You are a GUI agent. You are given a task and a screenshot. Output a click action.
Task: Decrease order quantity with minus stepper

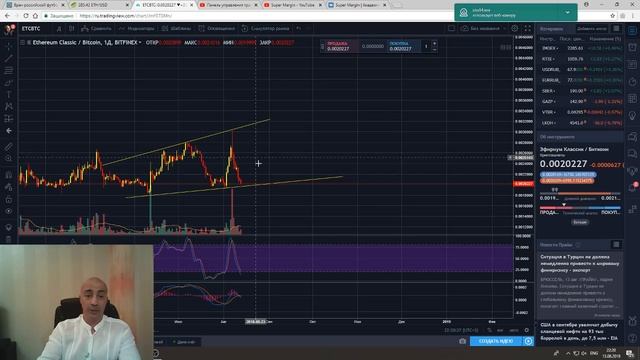(x=434, y=49)
